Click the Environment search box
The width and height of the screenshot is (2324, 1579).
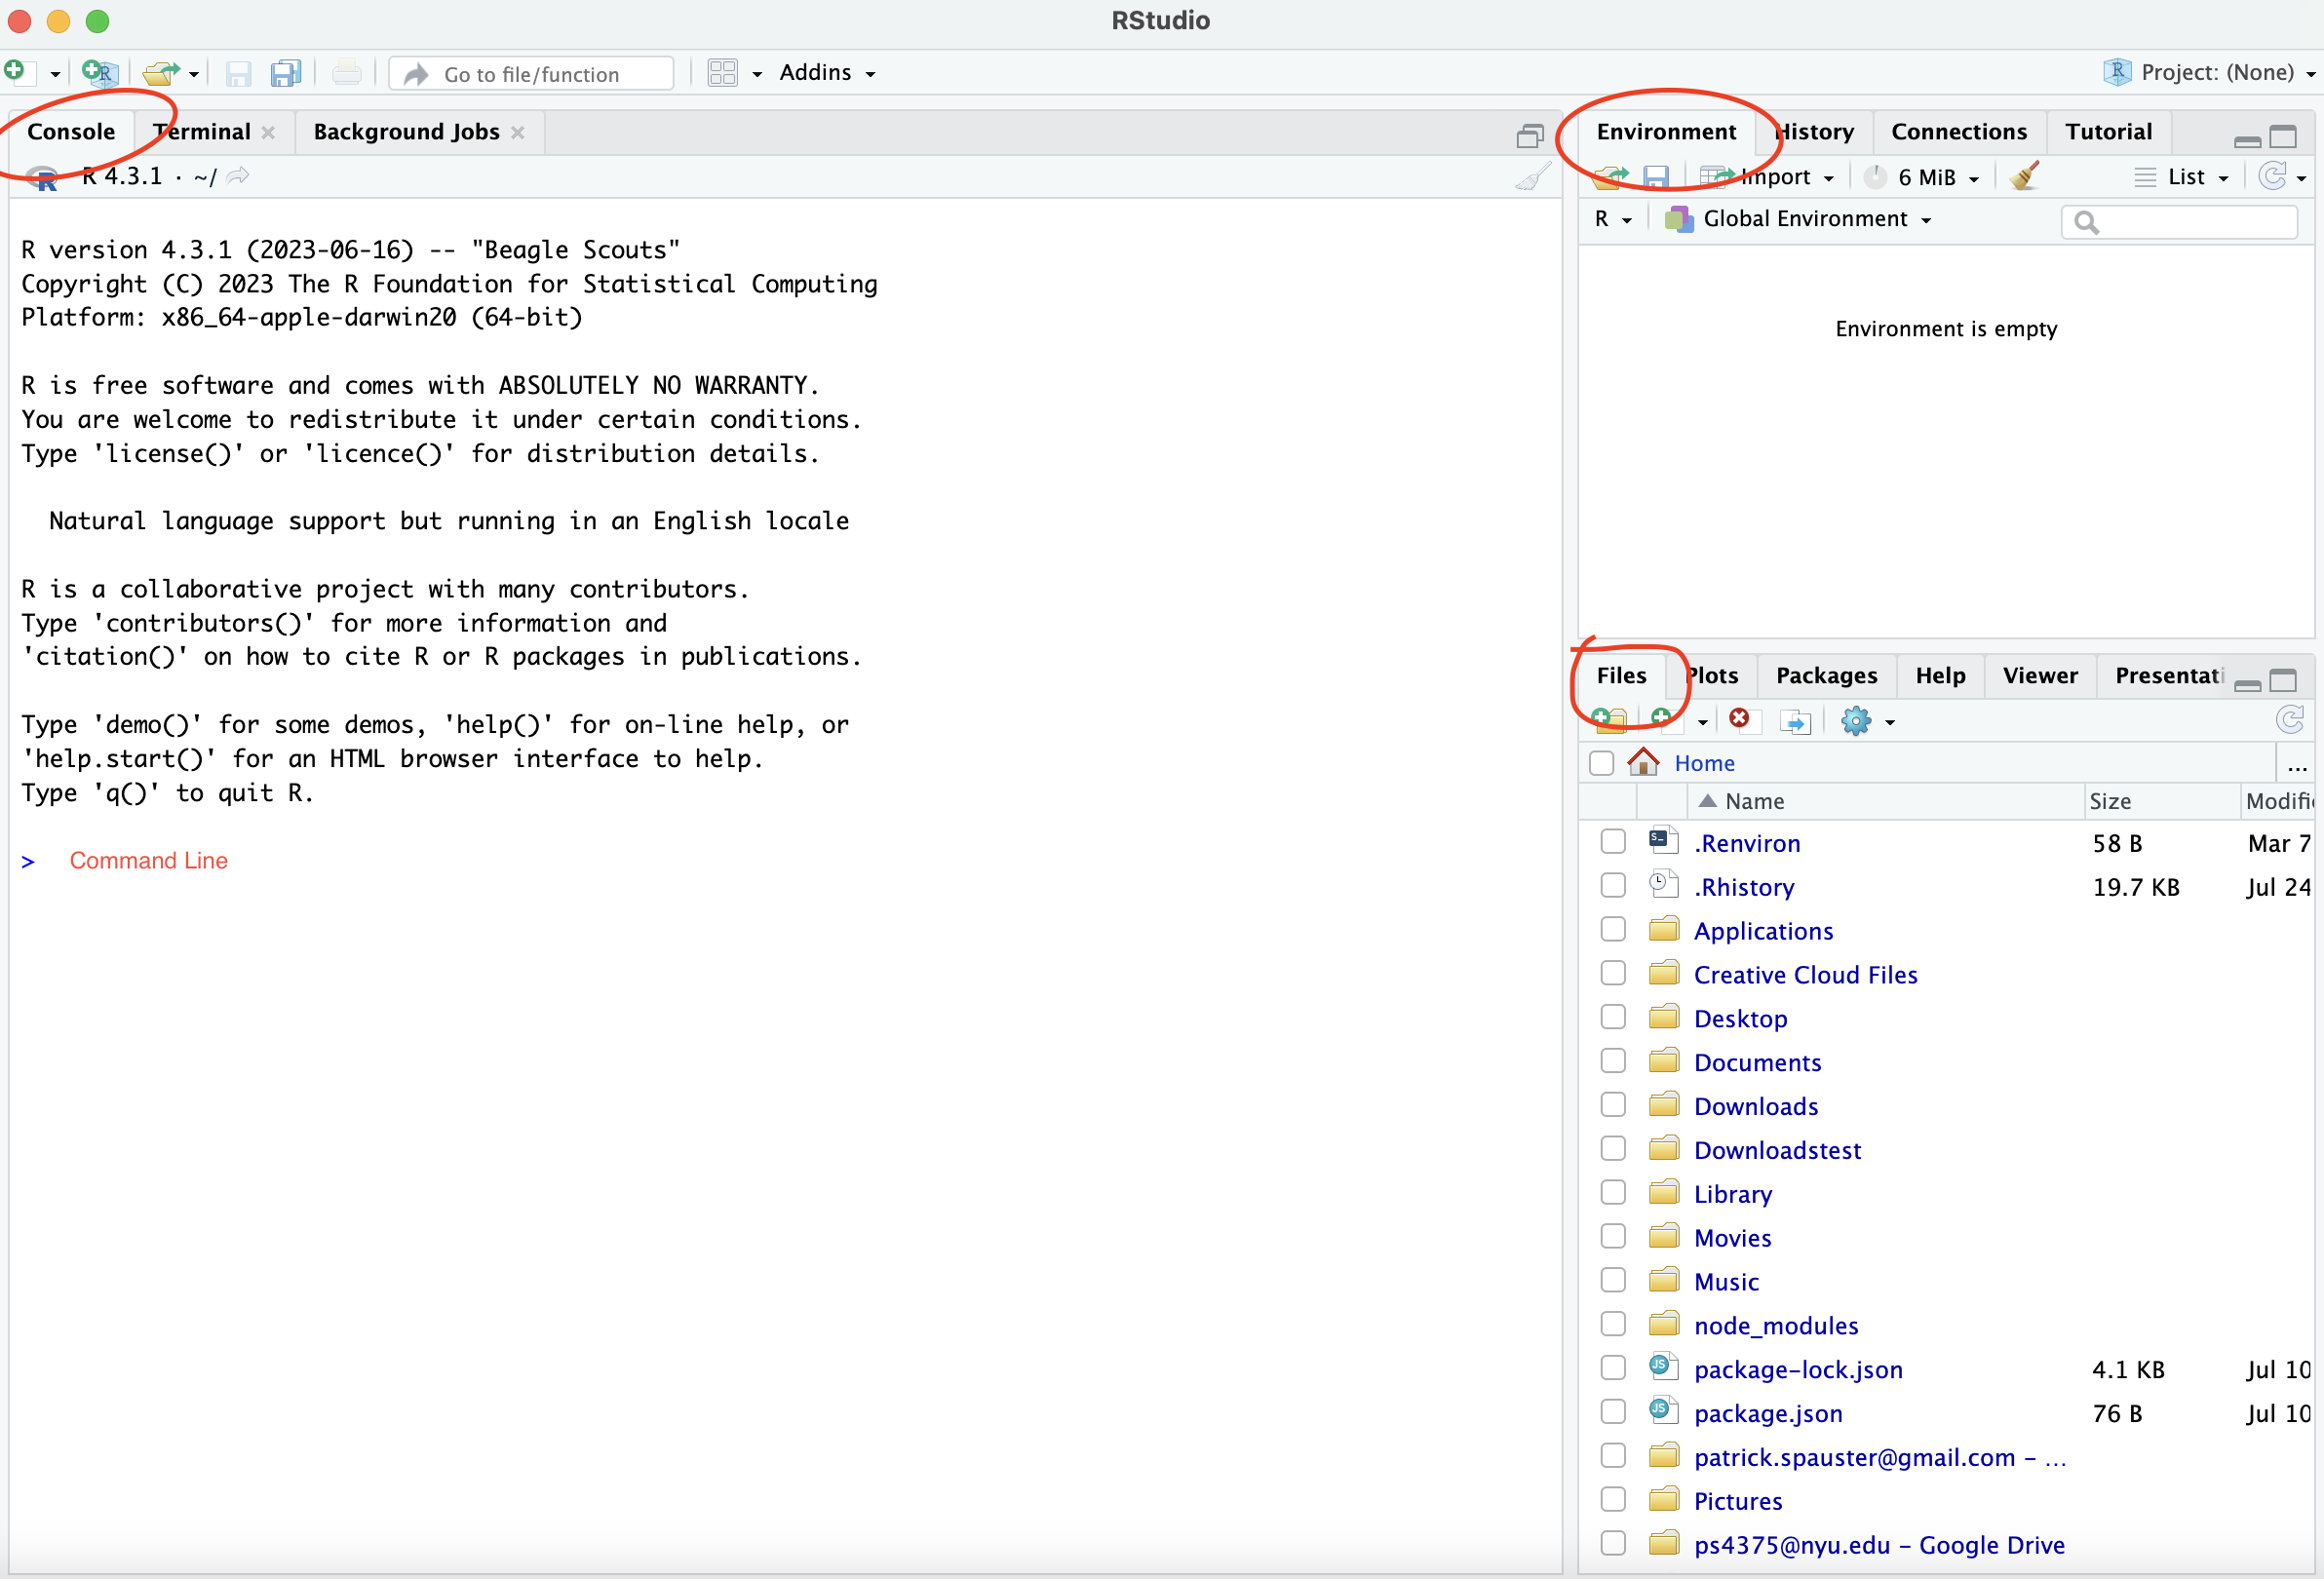(2180, 221)
